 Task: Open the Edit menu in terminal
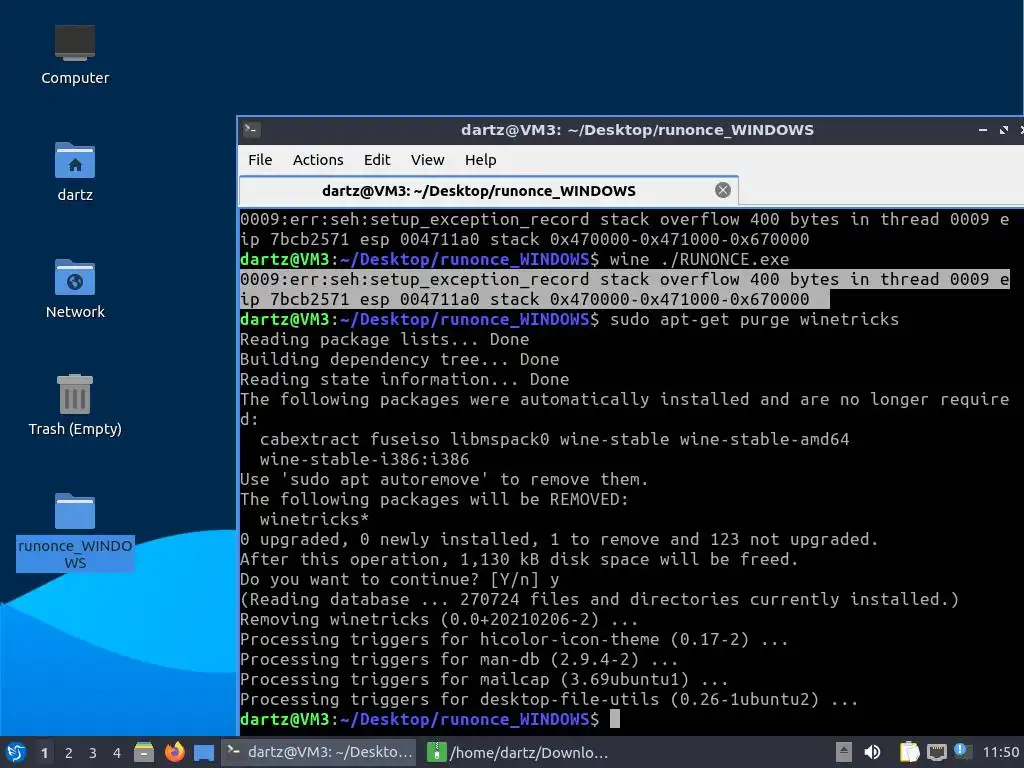tap(377, 160)
